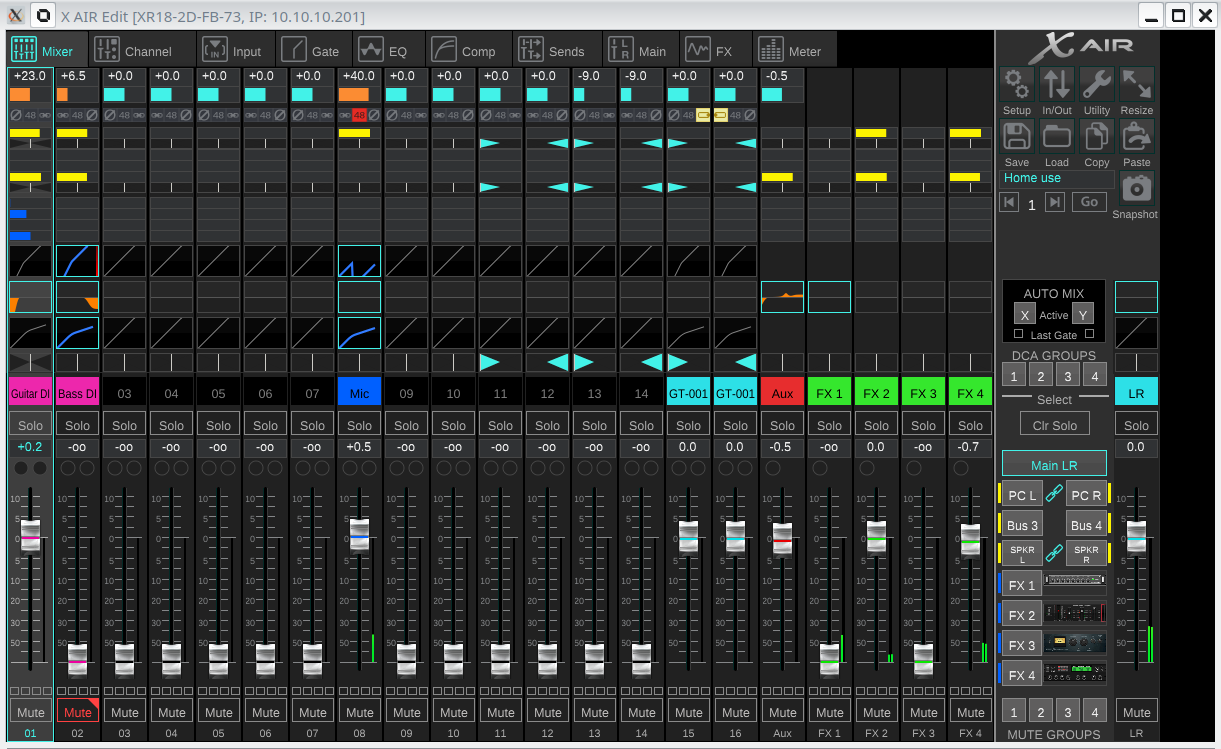The width and height of the screenshot is (1221, 749).
Task: Solo the Mic channel
Action: [x=359, y=425]
